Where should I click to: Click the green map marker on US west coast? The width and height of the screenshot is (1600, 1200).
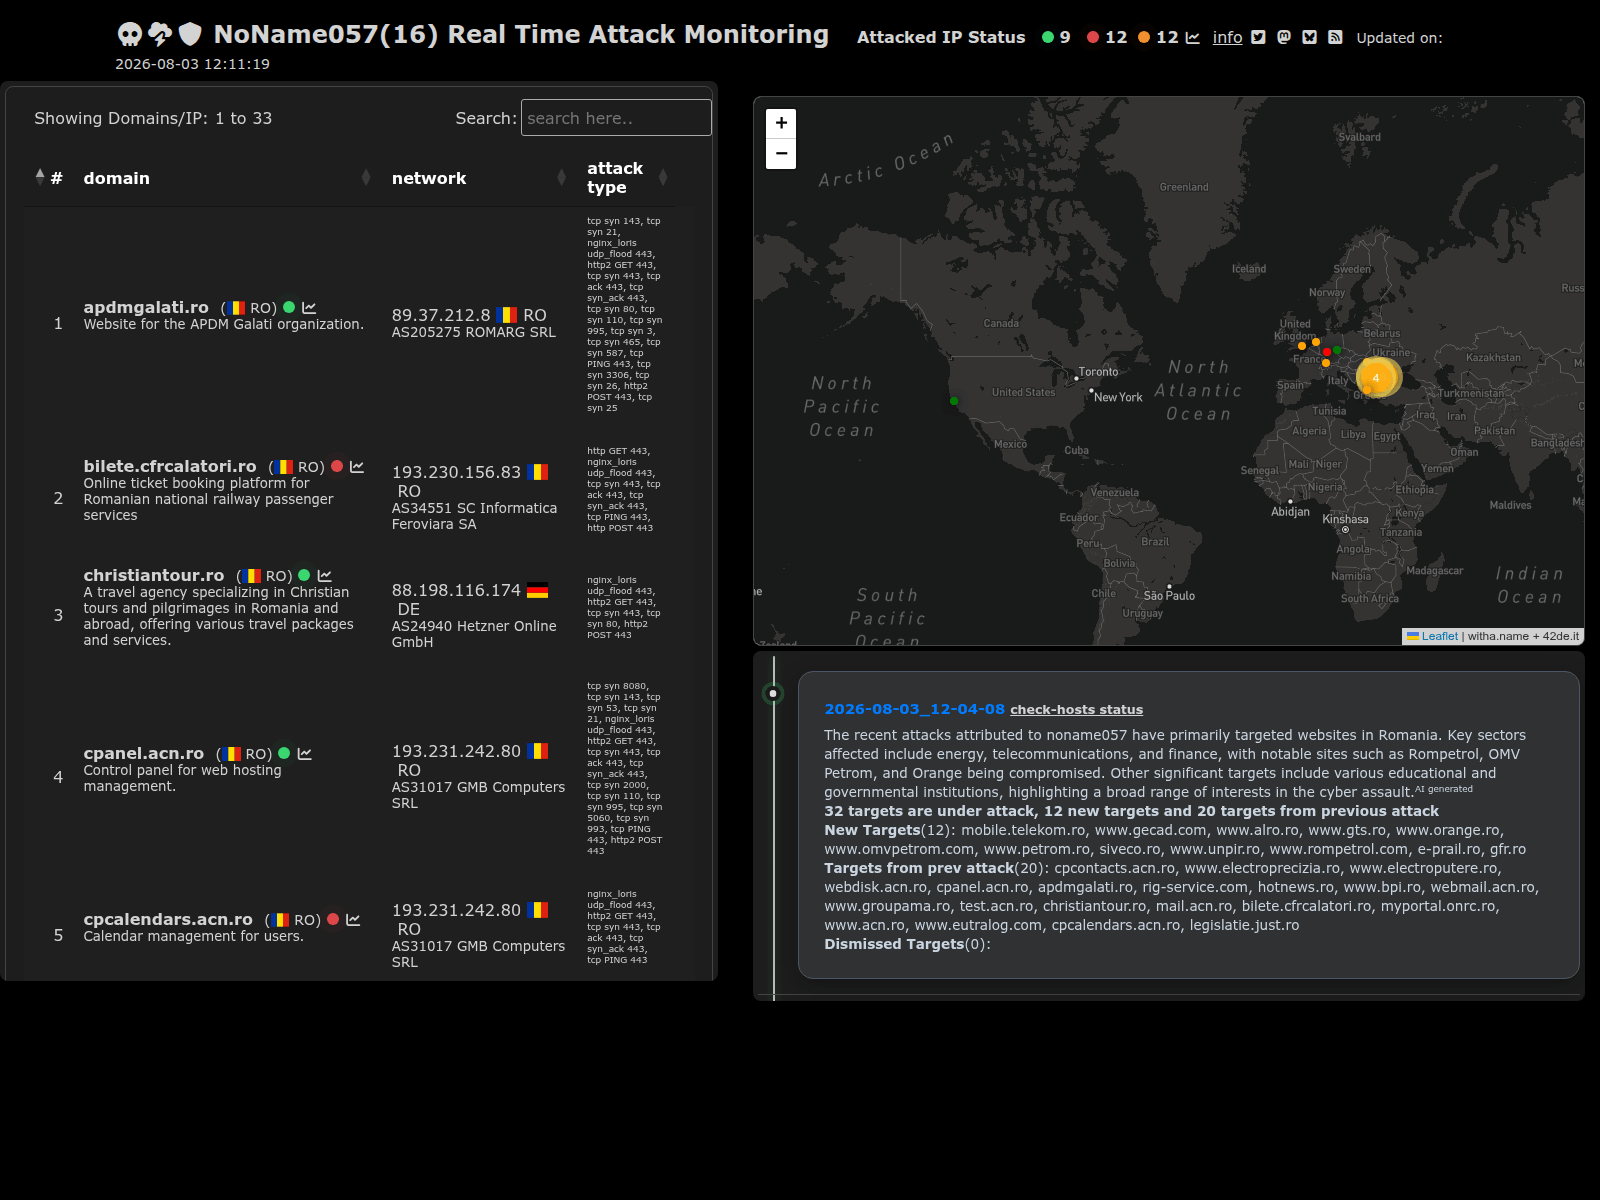coord(954,401)
